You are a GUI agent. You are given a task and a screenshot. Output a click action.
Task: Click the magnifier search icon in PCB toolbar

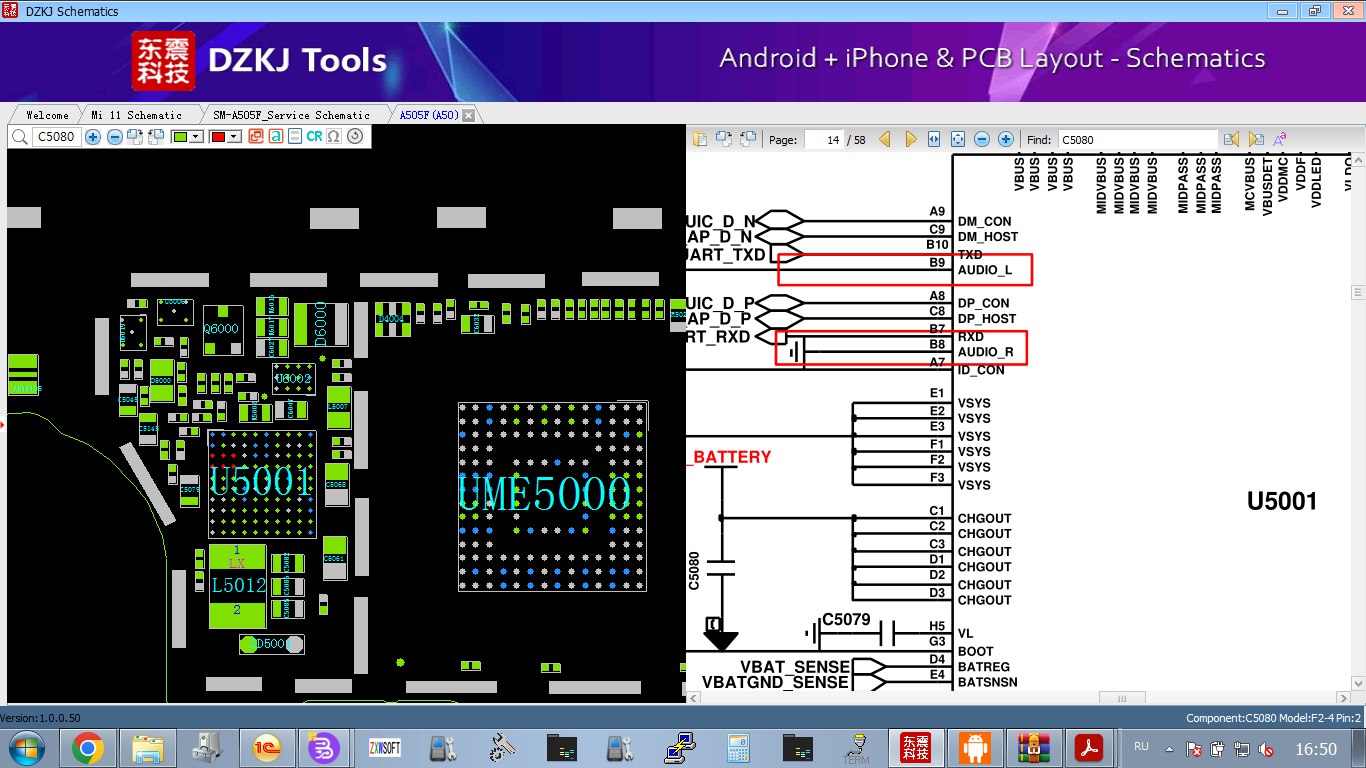tap(19, 136)
